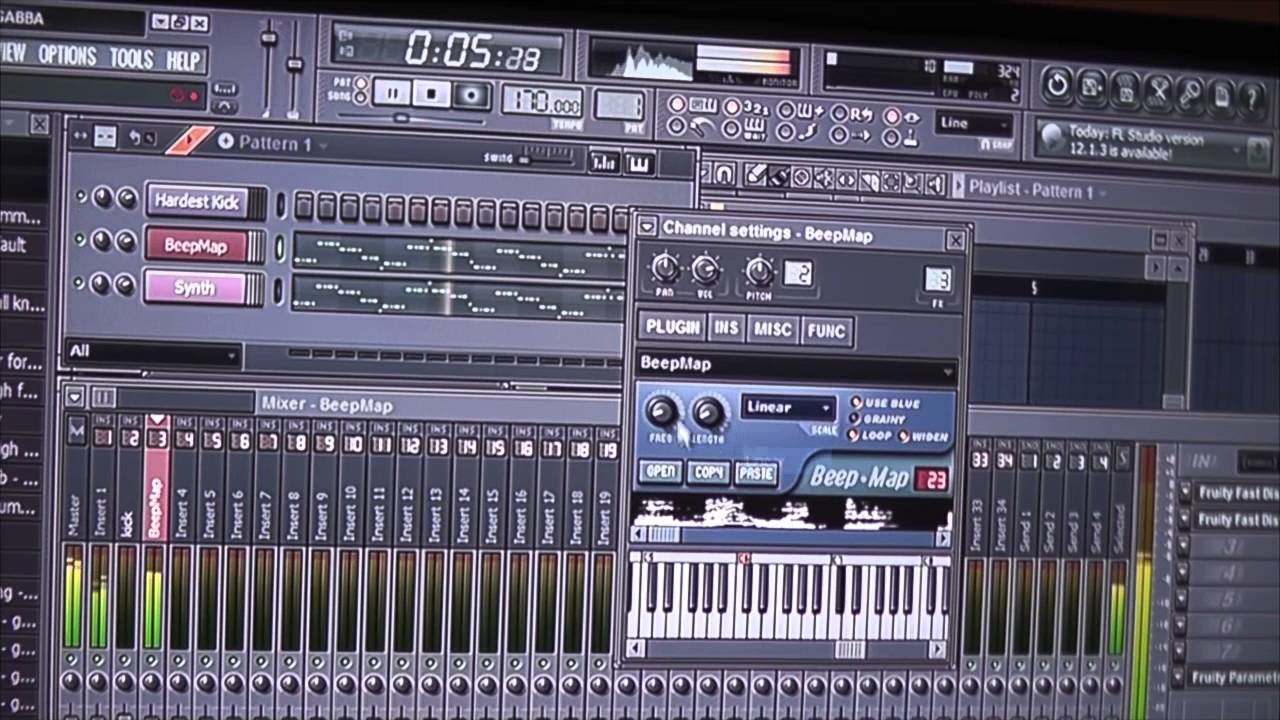Image resolution: width=1280 pixels, height=720 pixels.
Task: Arm the record button in the transport
Action: click(x=469, y=96)
